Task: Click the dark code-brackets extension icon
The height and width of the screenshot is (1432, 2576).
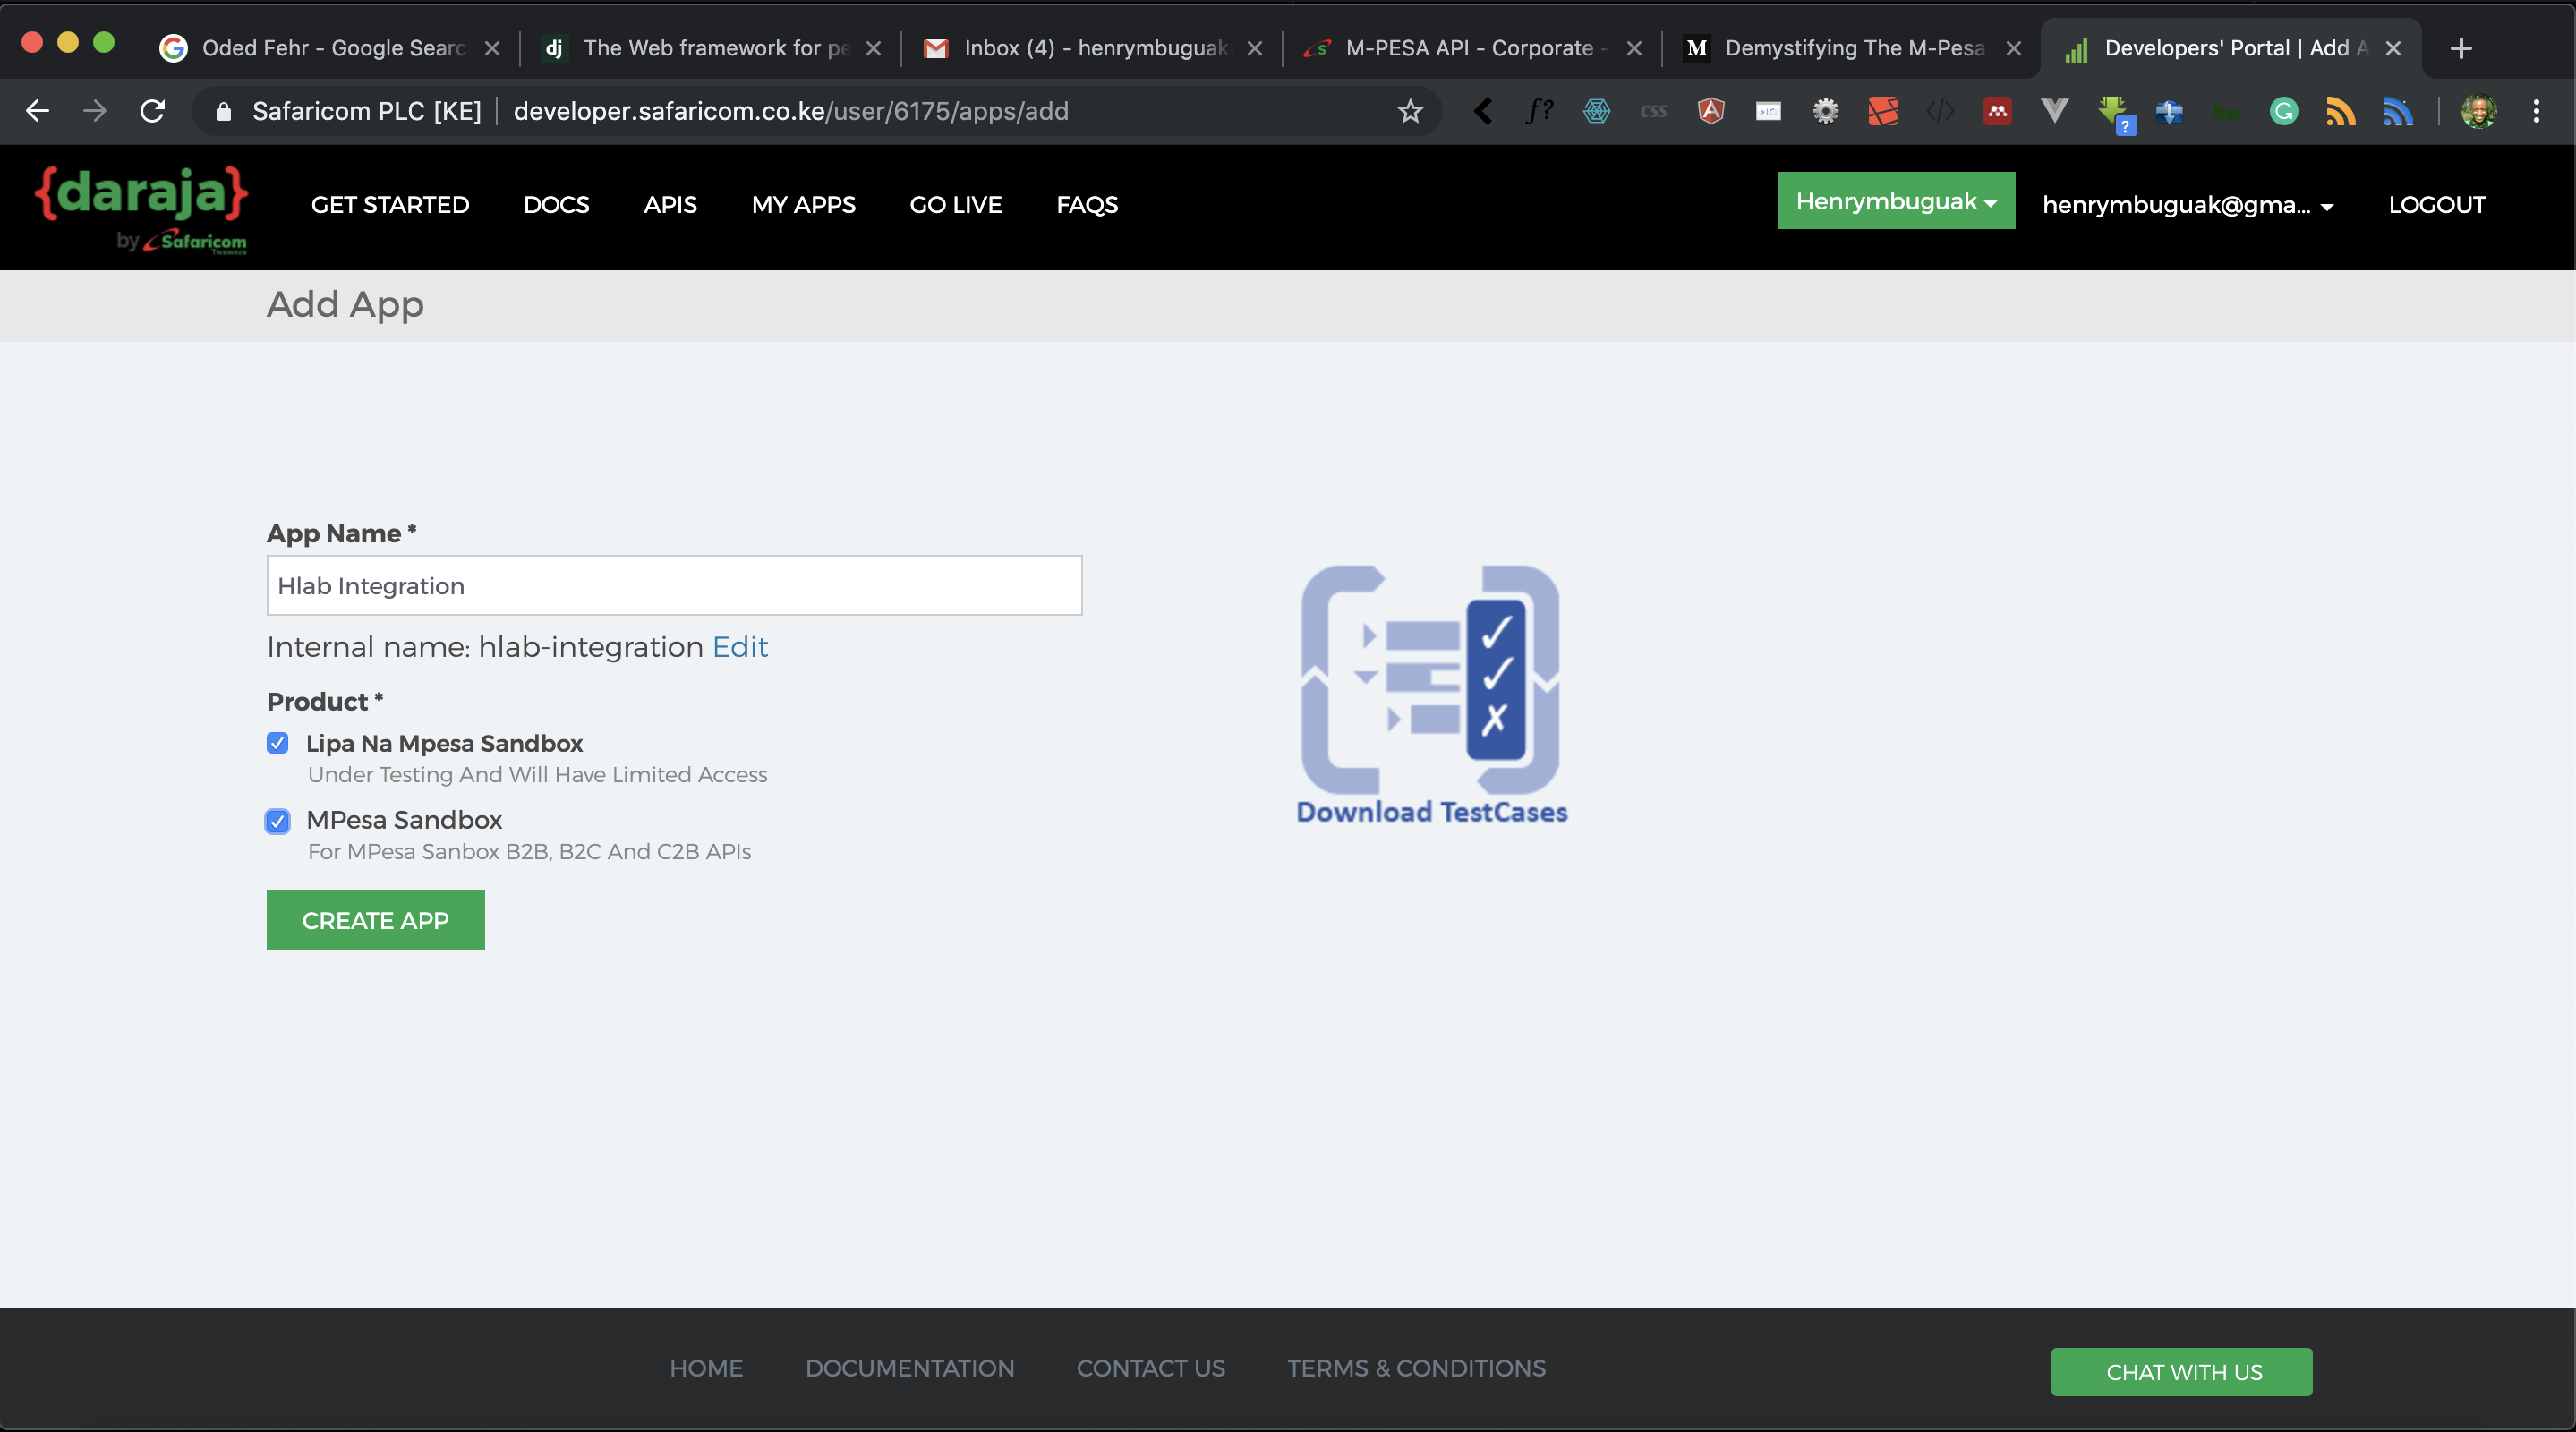Action: coord(1940,111)
